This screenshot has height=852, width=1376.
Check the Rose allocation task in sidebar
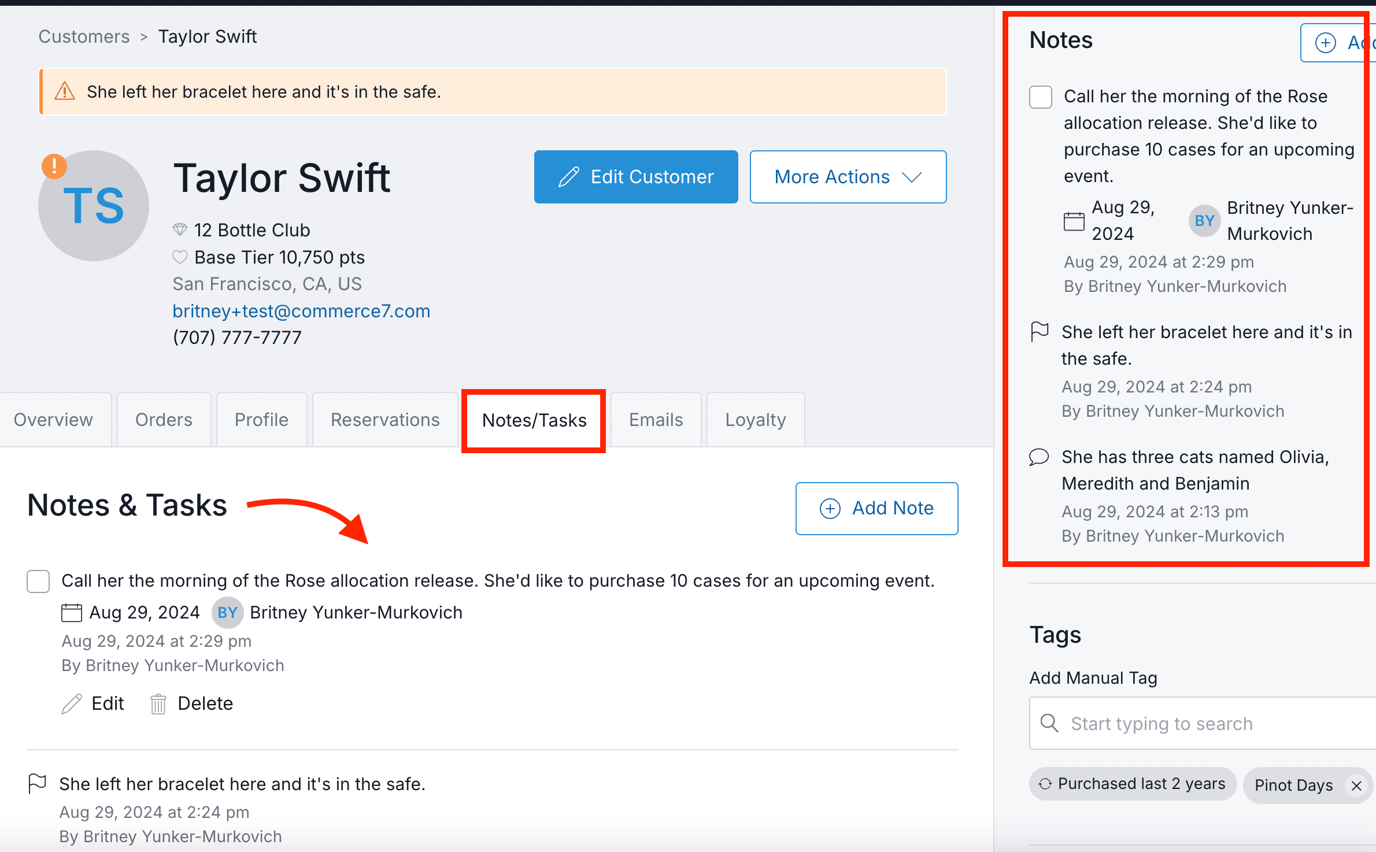pyautogui.click(x=1041, y=97)
